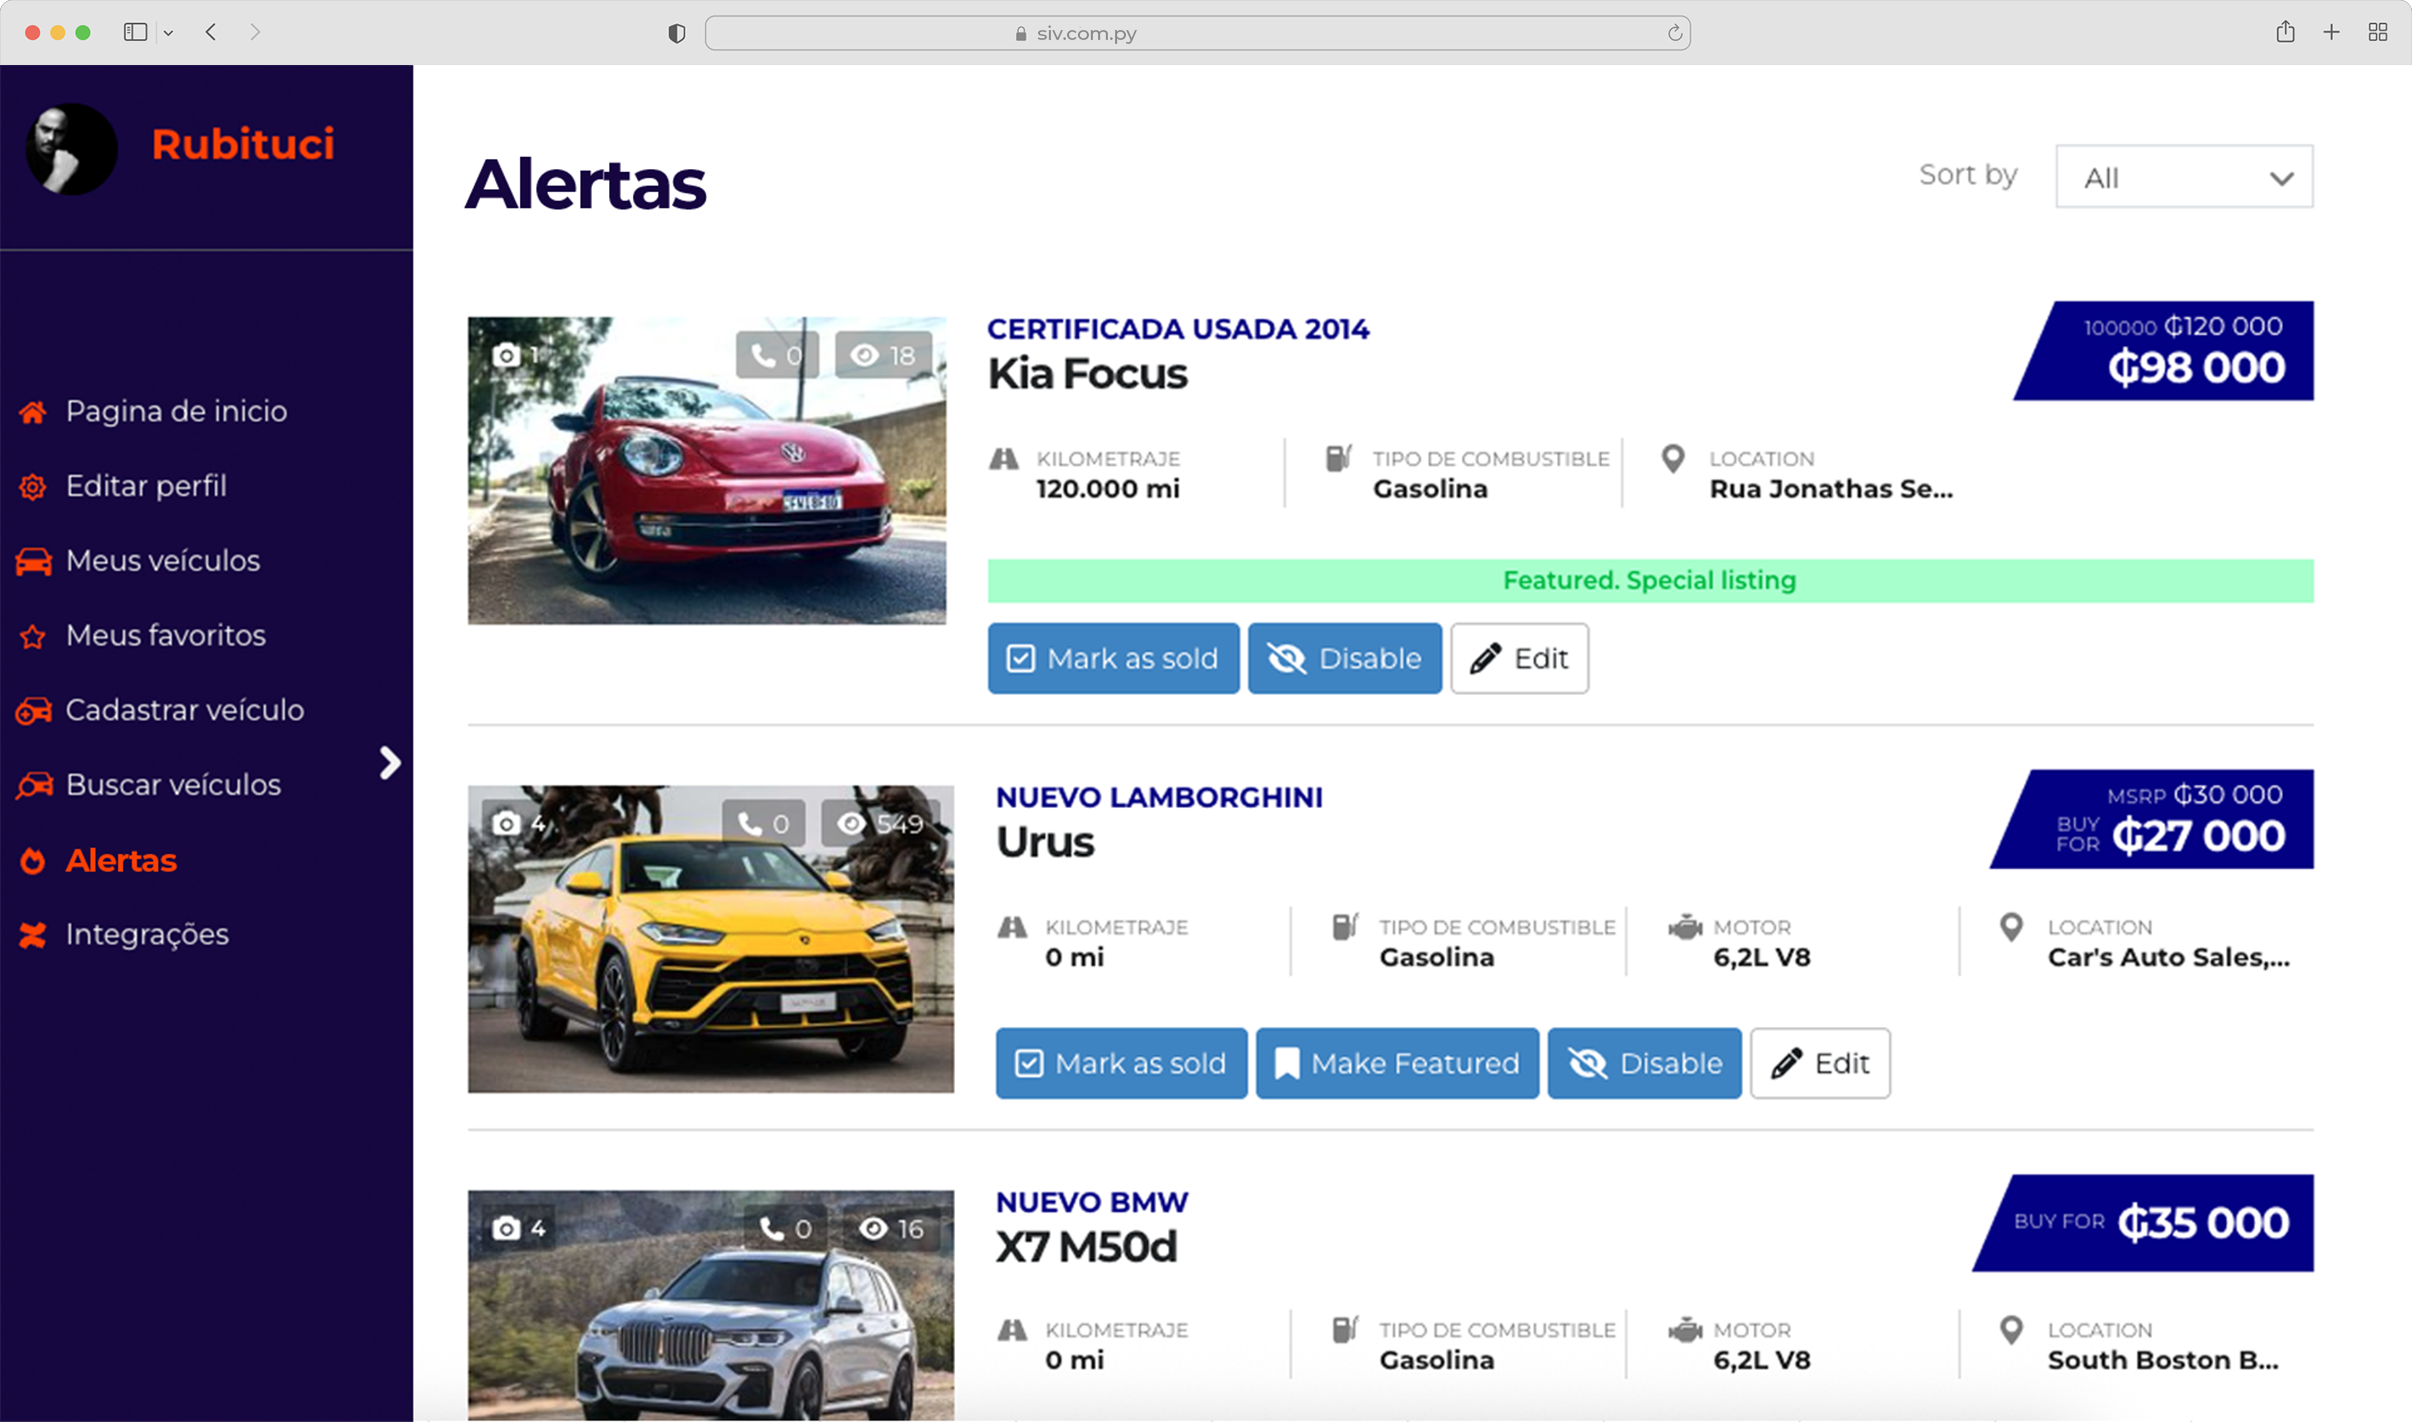This screenshot has height=1422, width=2412.
Task: Disable the Kia Focus listing
Action: pyautogui.click(x=1345, y=658)
